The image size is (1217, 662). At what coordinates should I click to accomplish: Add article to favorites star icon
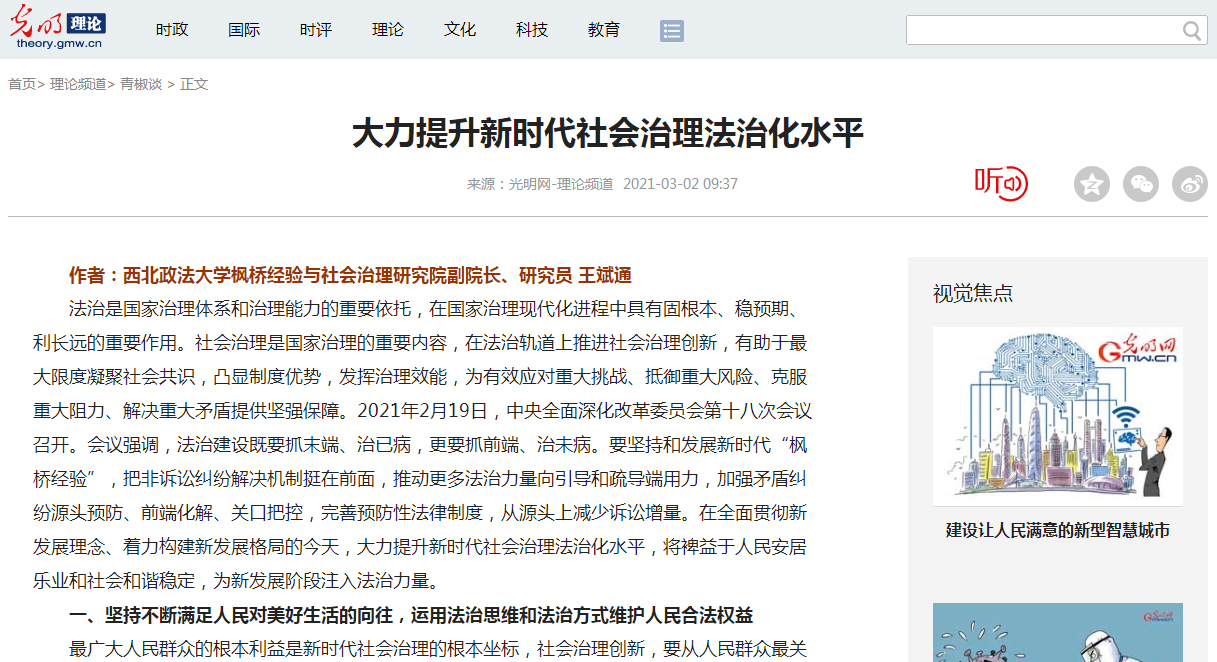(1092, 184)
